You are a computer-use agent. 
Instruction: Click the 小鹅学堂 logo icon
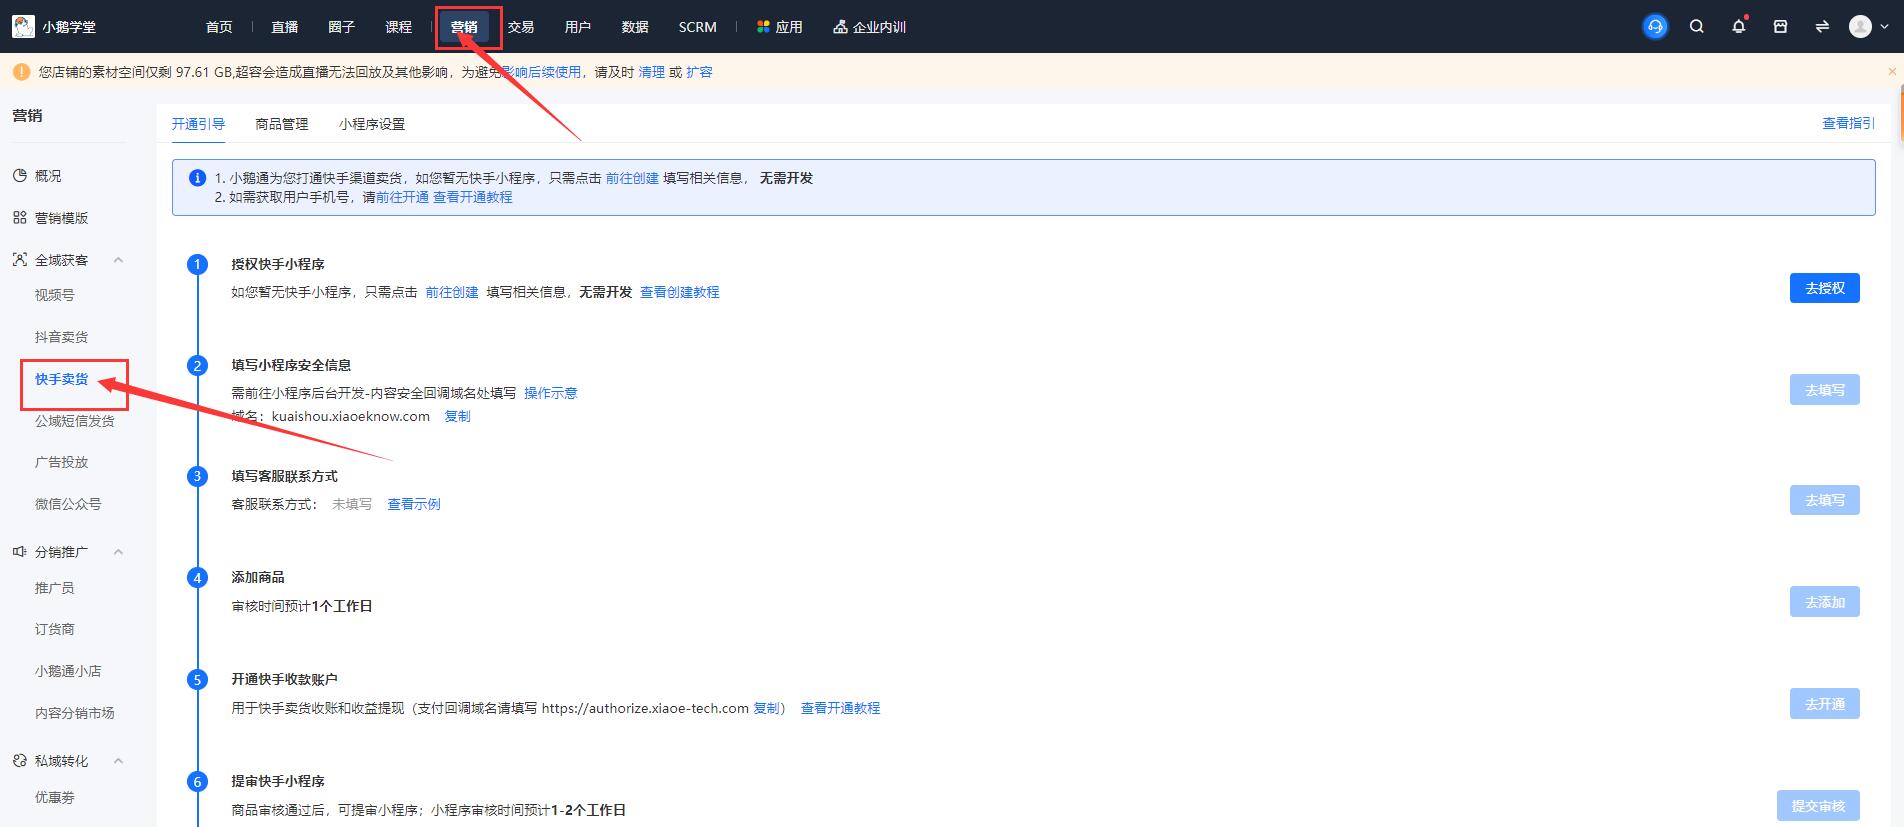[23, 27]
